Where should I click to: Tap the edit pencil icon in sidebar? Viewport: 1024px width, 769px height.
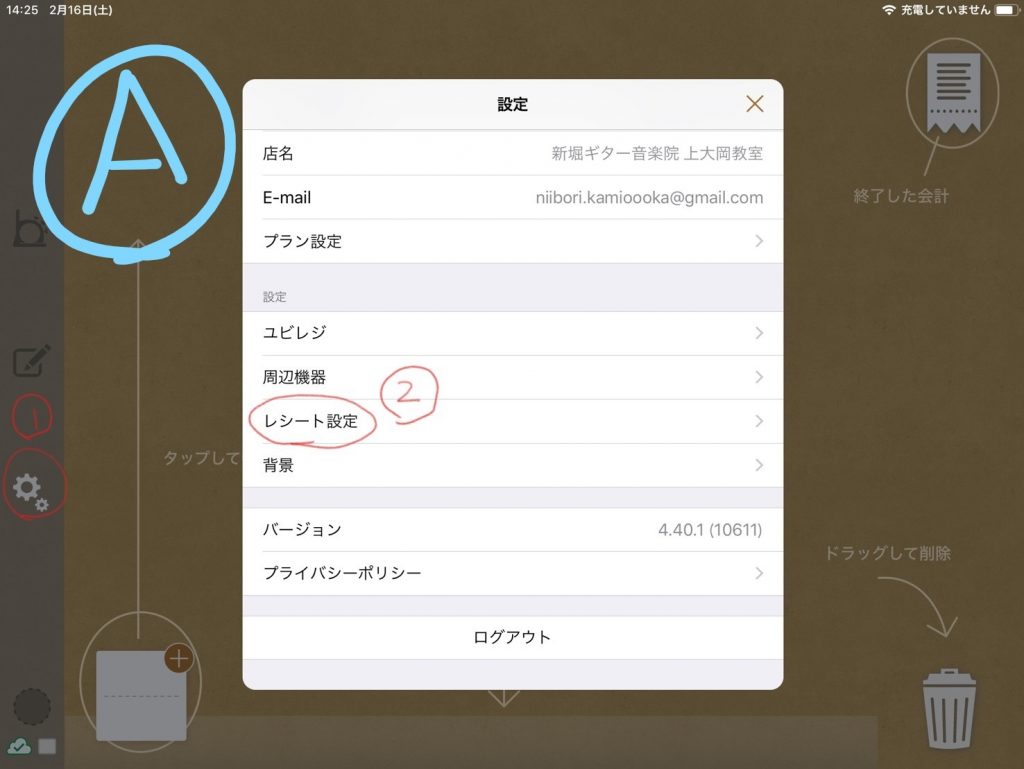(x=32, y=360)
